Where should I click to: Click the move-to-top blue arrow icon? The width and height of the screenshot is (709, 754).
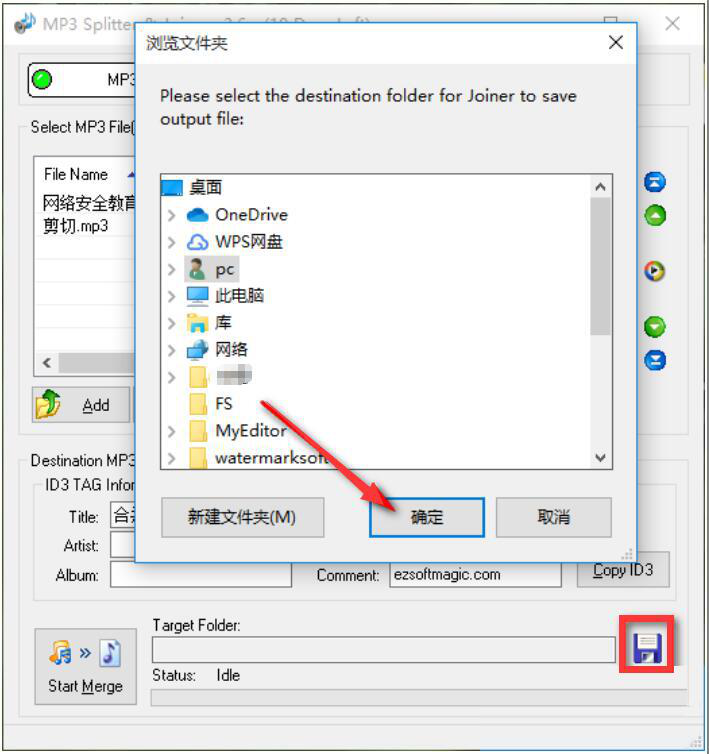click(655, 182)
